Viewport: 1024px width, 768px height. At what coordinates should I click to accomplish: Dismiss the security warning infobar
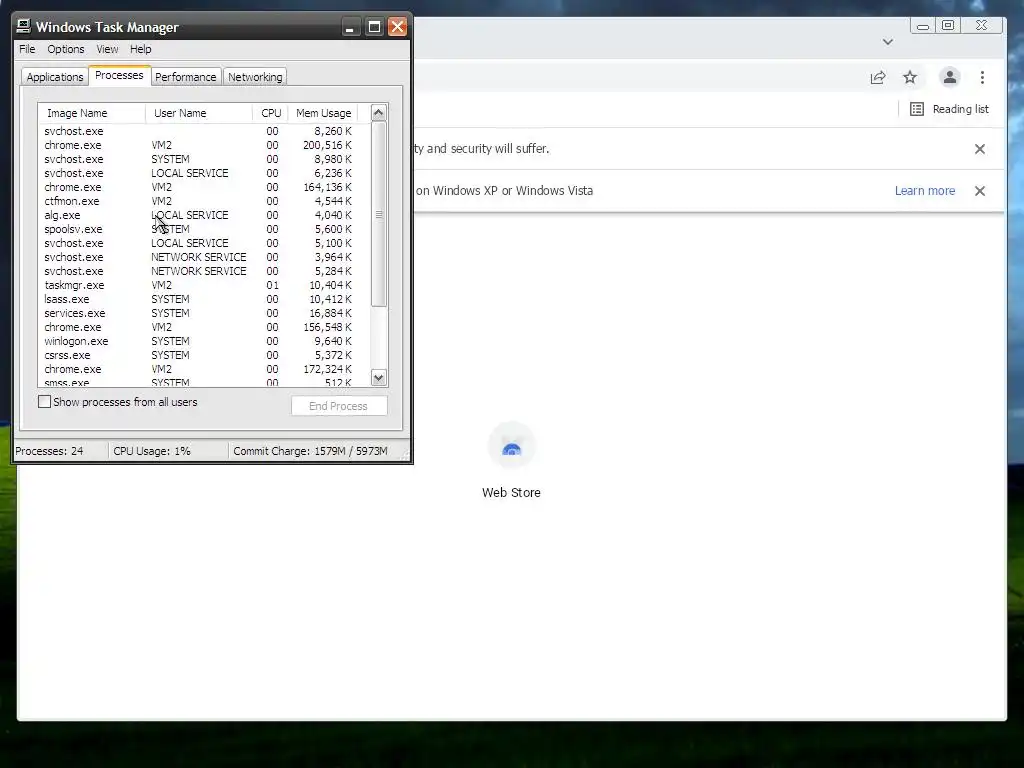coord(980,149)
